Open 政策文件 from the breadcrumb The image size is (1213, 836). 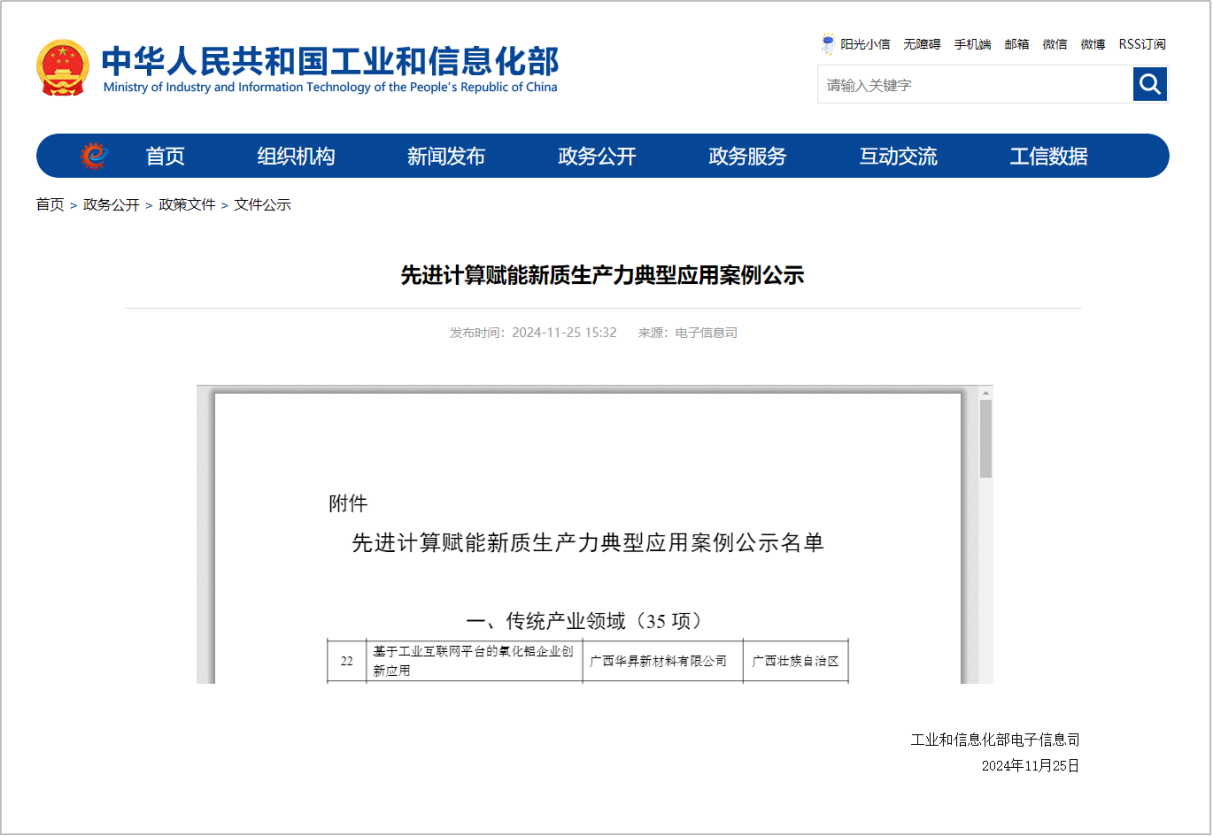185,204
